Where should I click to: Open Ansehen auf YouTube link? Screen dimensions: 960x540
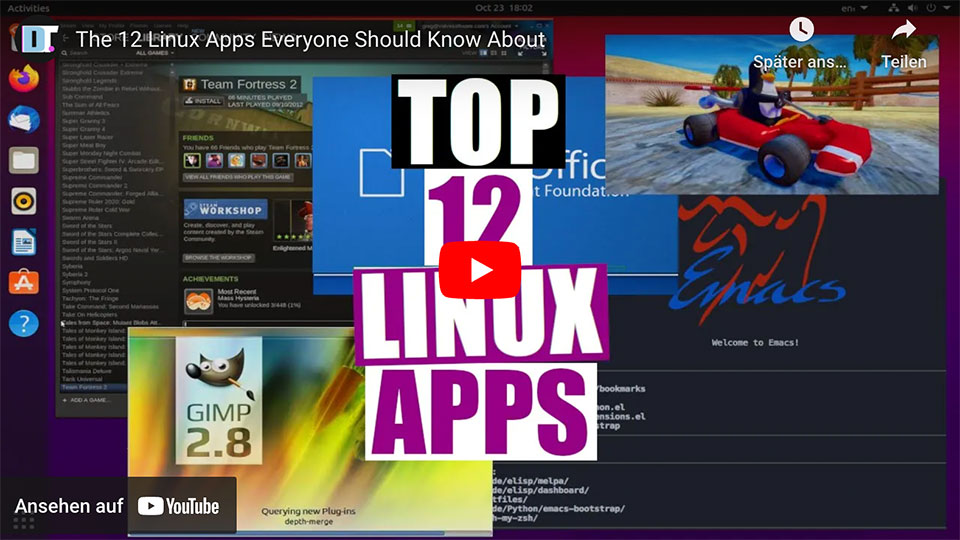point(118,506)
